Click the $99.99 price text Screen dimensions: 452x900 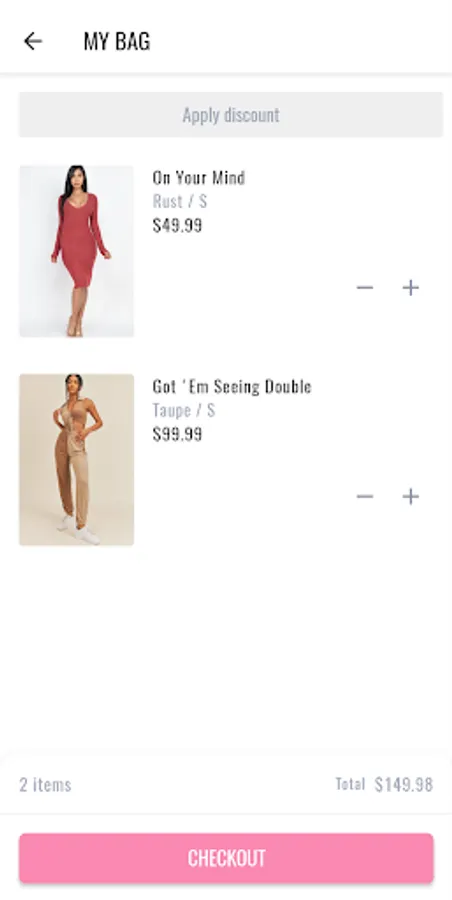pyautogui.click(x=177, y=435)
